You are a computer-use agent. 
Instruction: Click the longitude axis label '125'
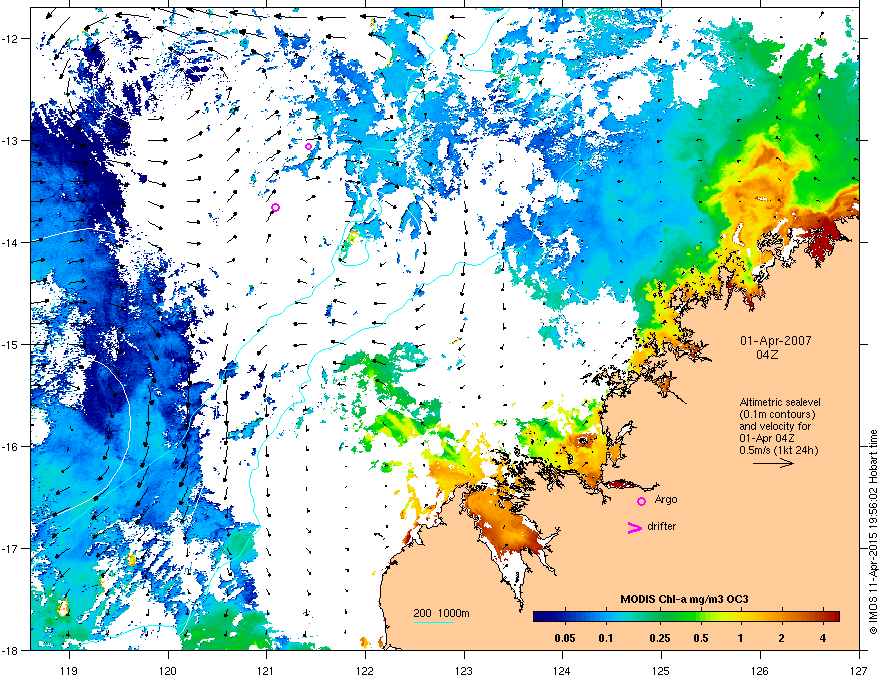pyautogui.click(x=661, y=670)
